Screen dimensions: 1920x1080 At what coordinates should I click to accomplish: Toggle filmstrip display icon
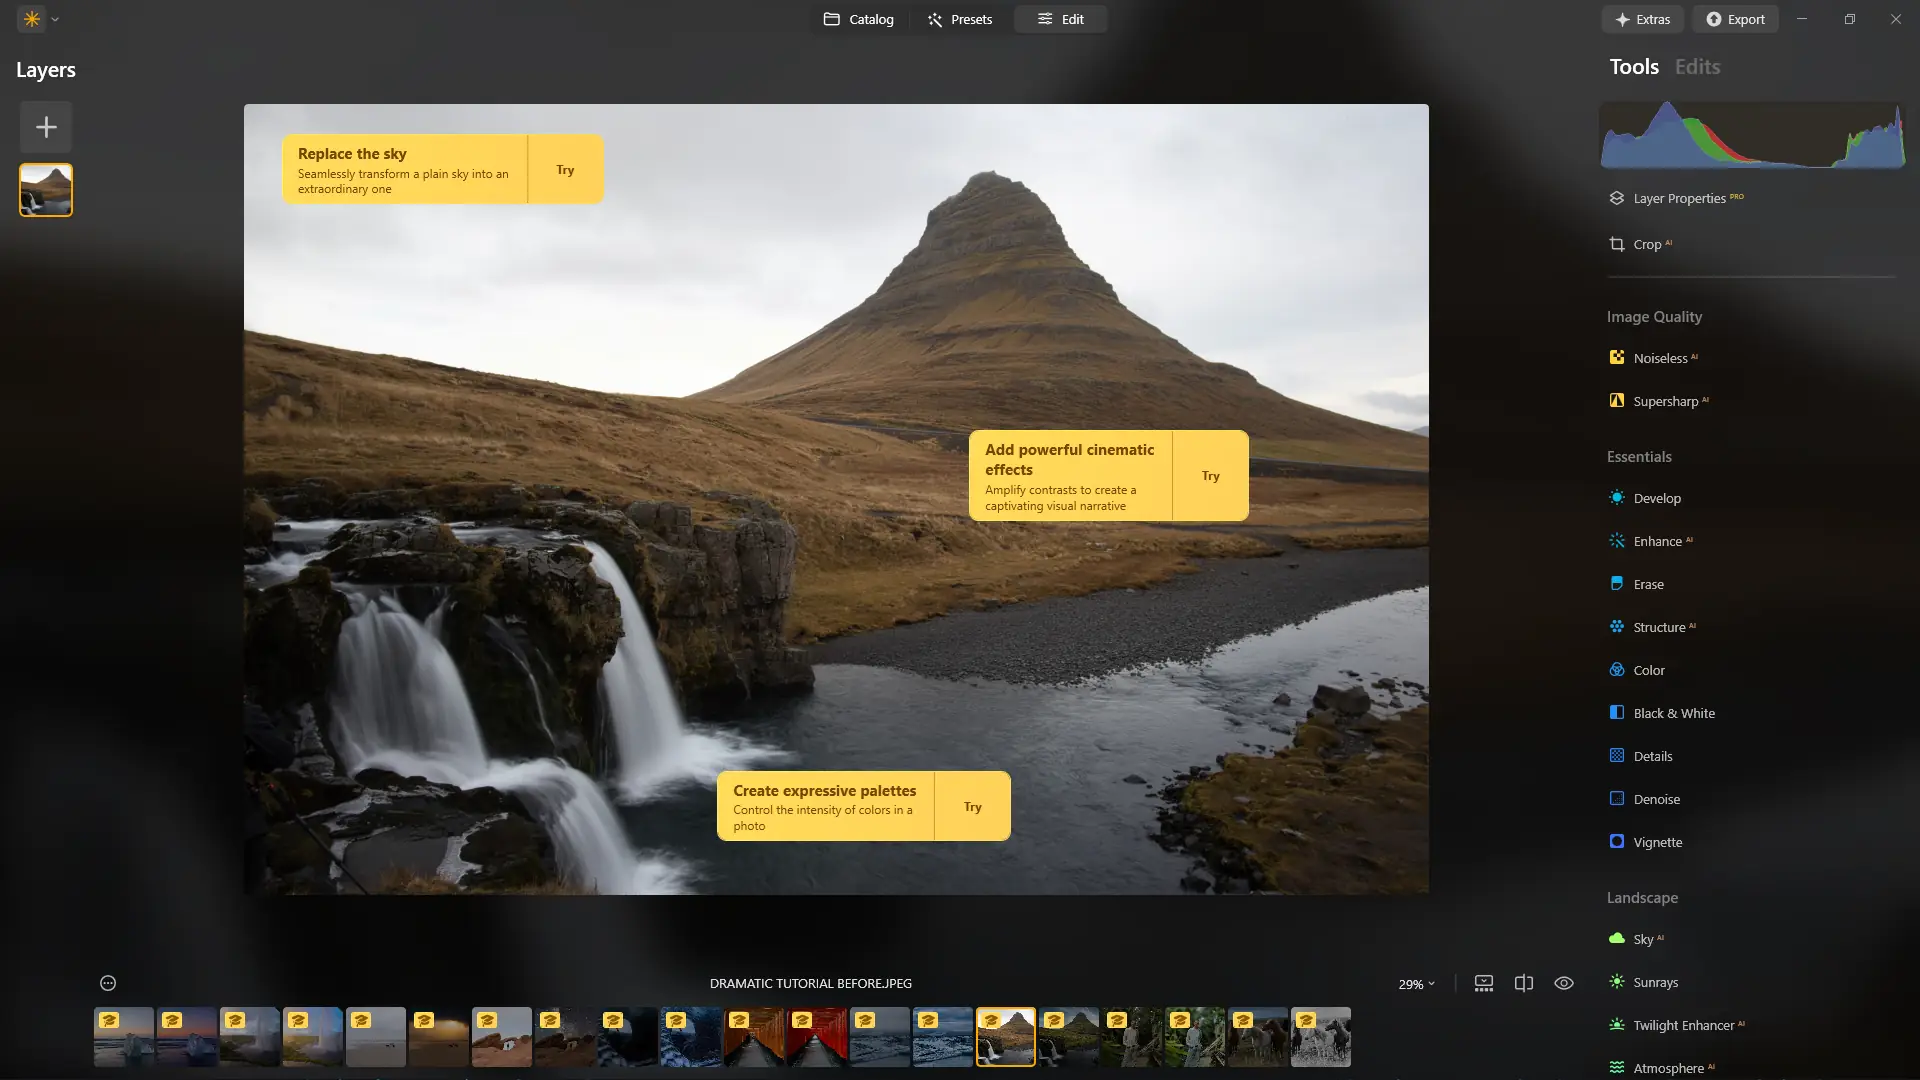coord(1484,983)
